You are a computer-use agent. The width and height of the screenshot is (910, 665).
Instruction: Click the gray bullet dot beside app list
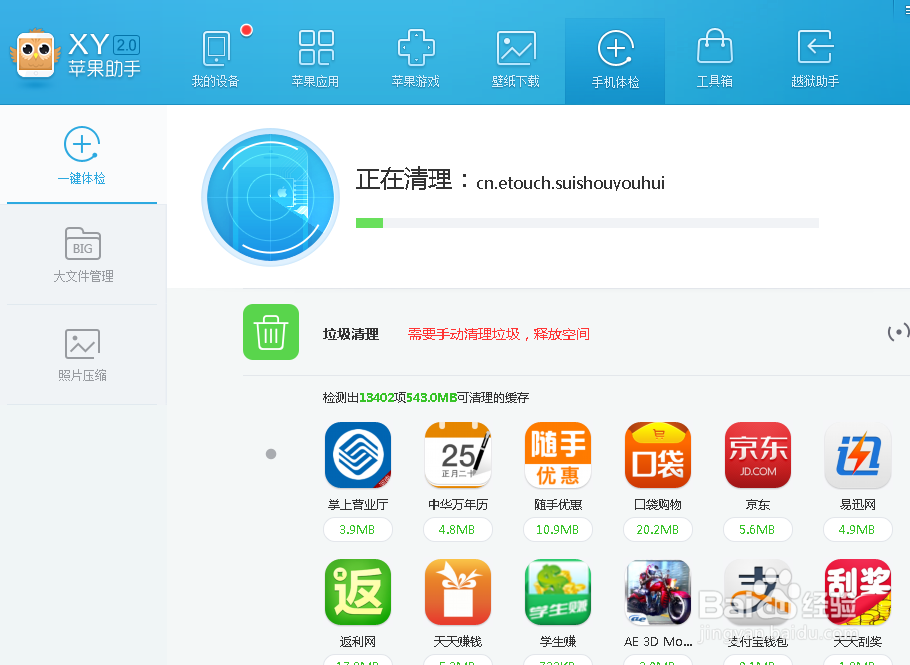270,454
